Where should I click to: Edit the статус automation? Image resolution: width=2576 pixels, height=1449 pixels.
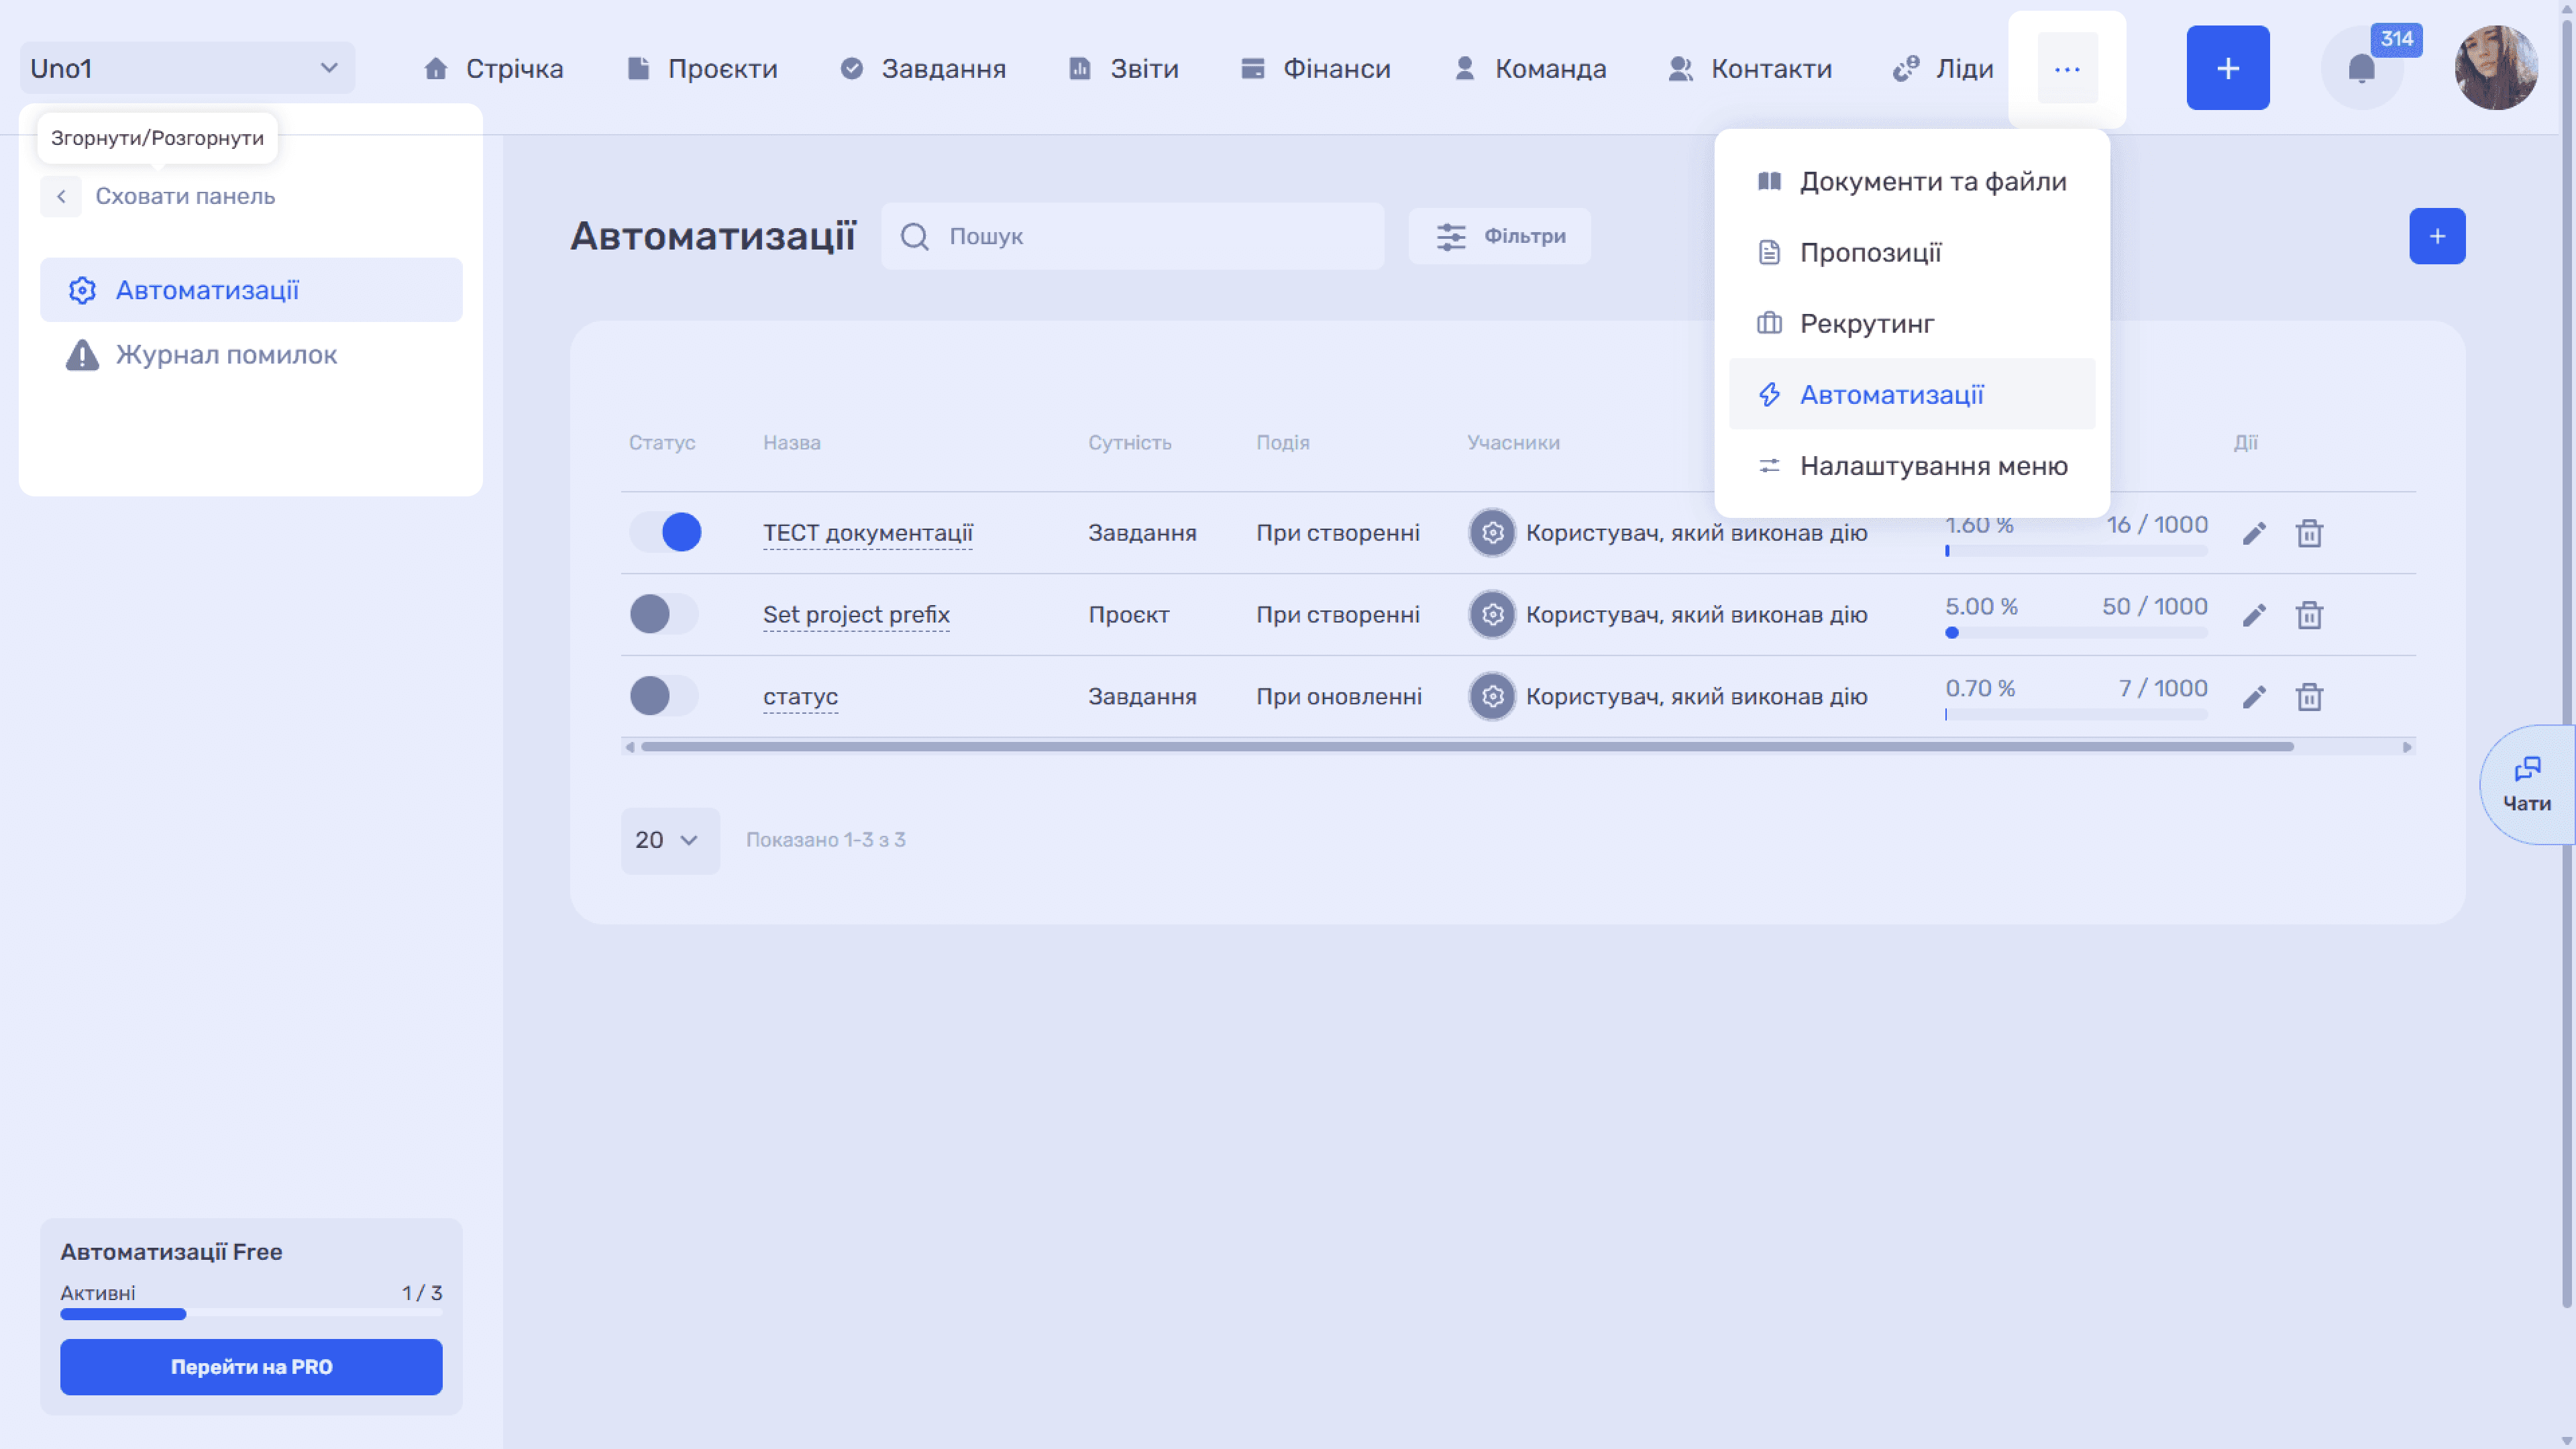2254,697
